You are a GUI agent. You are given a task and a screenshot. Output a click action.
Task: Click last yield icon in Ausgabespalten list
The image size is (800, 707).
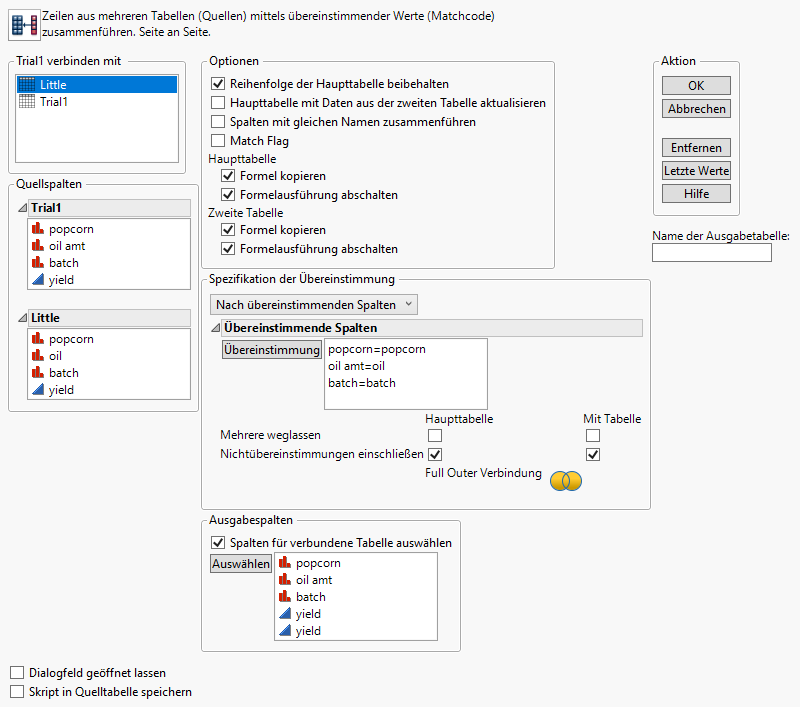(285, 630)
